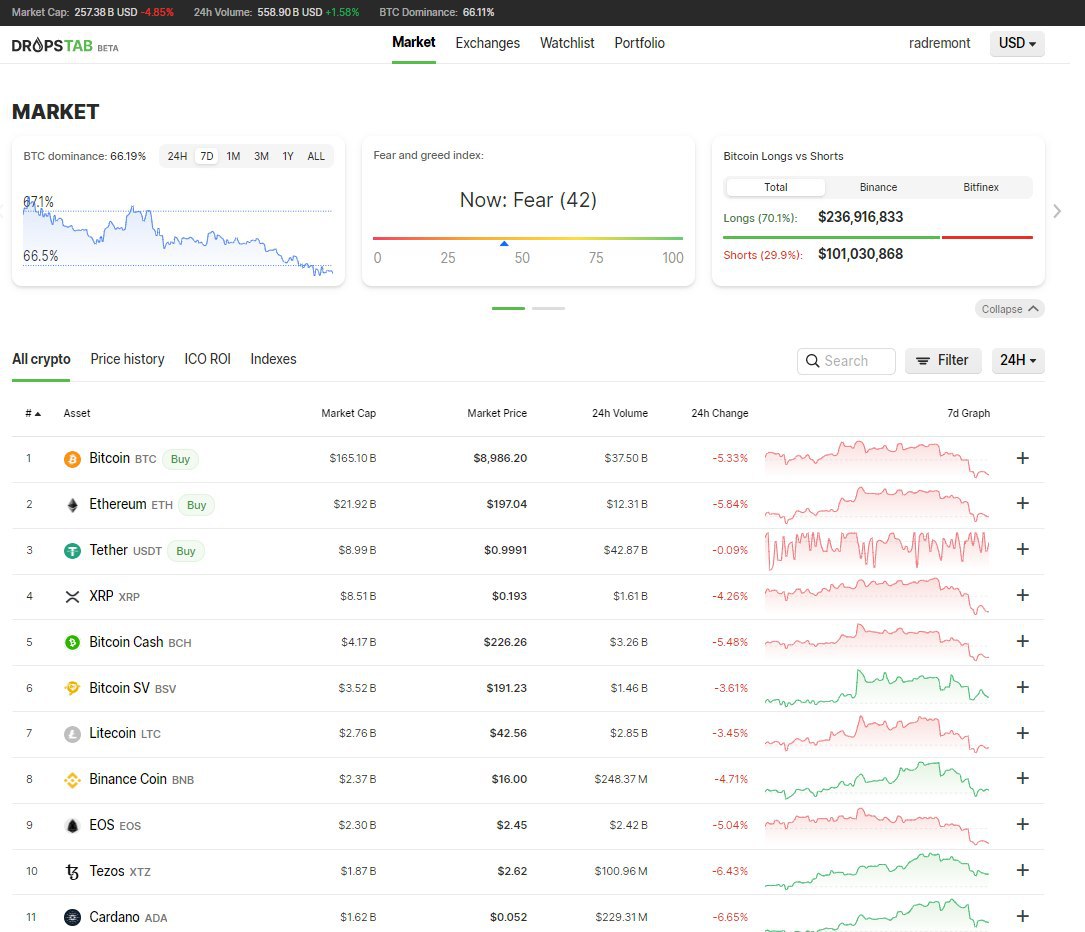Image resolution: width=1085 pixels, height=932 pixels.
Task: Click the Longs vs Shorts ratio bar
Action: (877, 237)
